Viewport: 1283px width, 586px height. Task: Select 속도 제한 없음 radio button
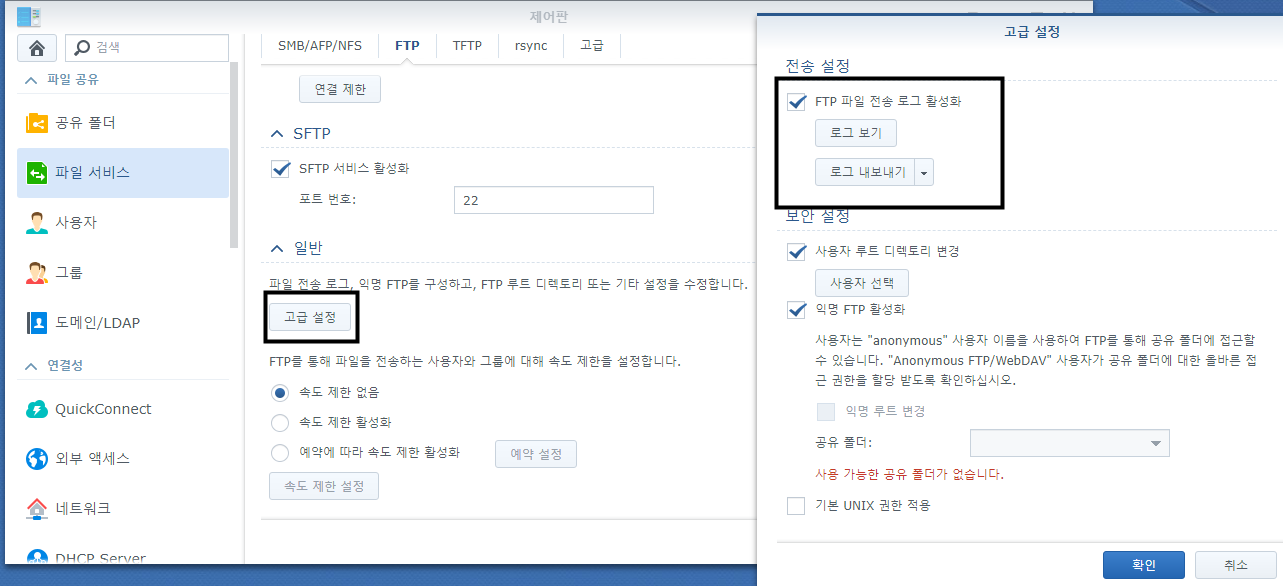280,393
